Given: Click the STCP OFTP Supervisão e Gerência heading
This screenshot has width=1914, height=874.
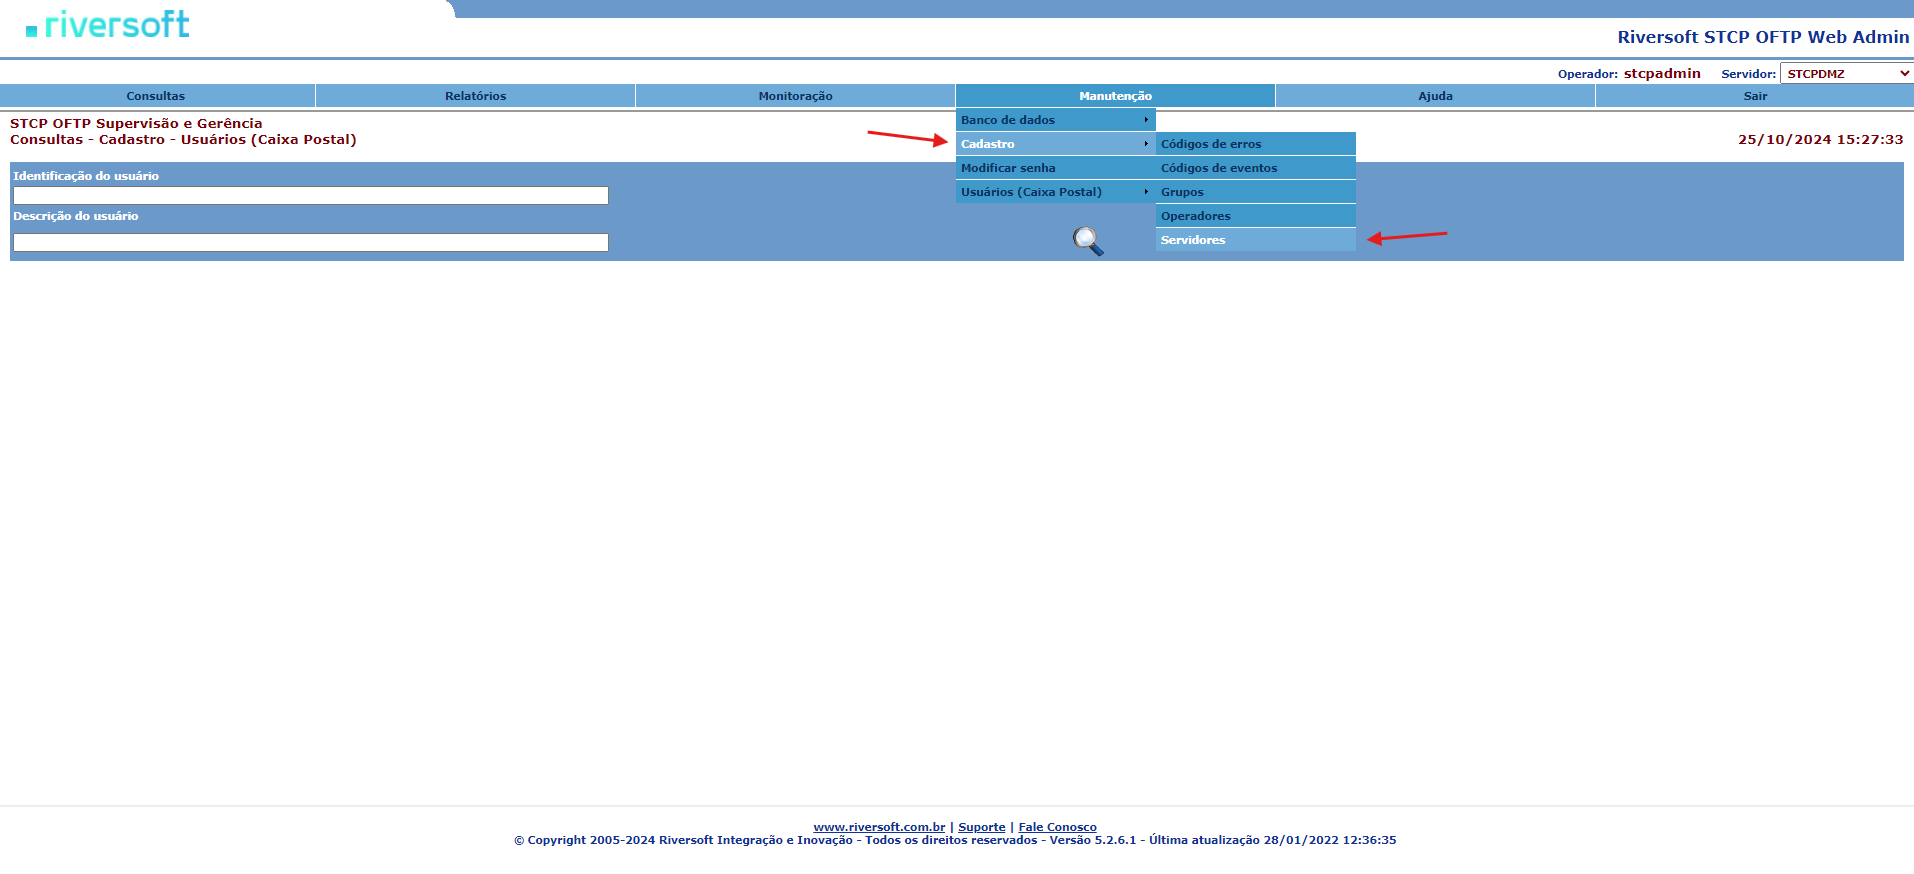Looking at the screenshot, I should 136,124.
